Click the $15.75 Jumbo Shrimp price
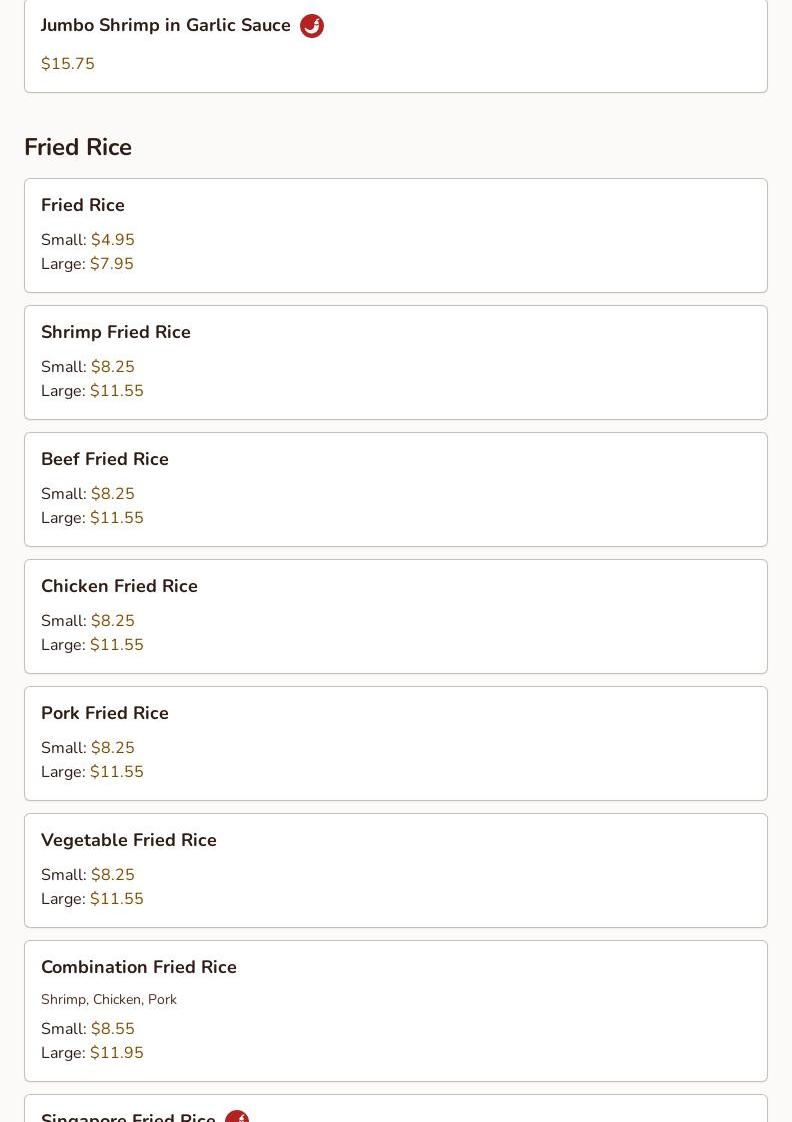 (x=68, y=64)
